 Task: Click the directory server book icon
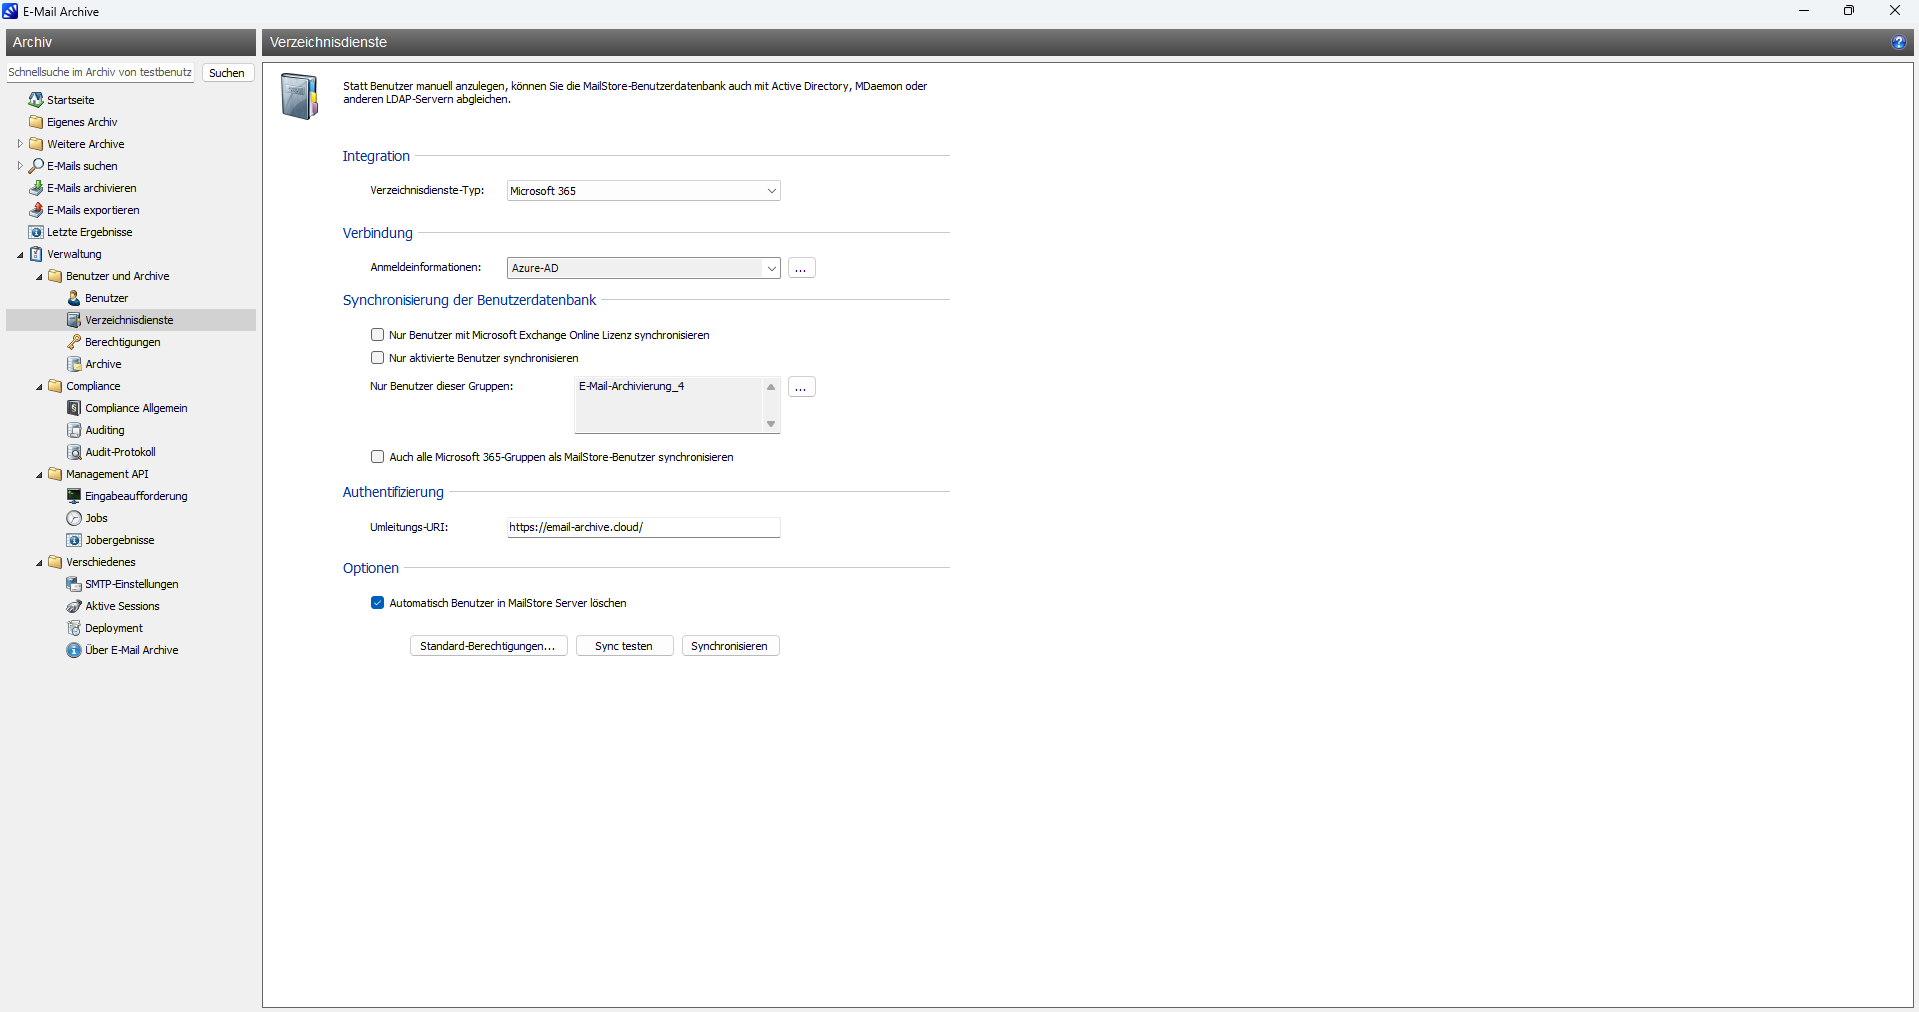tap(299, 96)
